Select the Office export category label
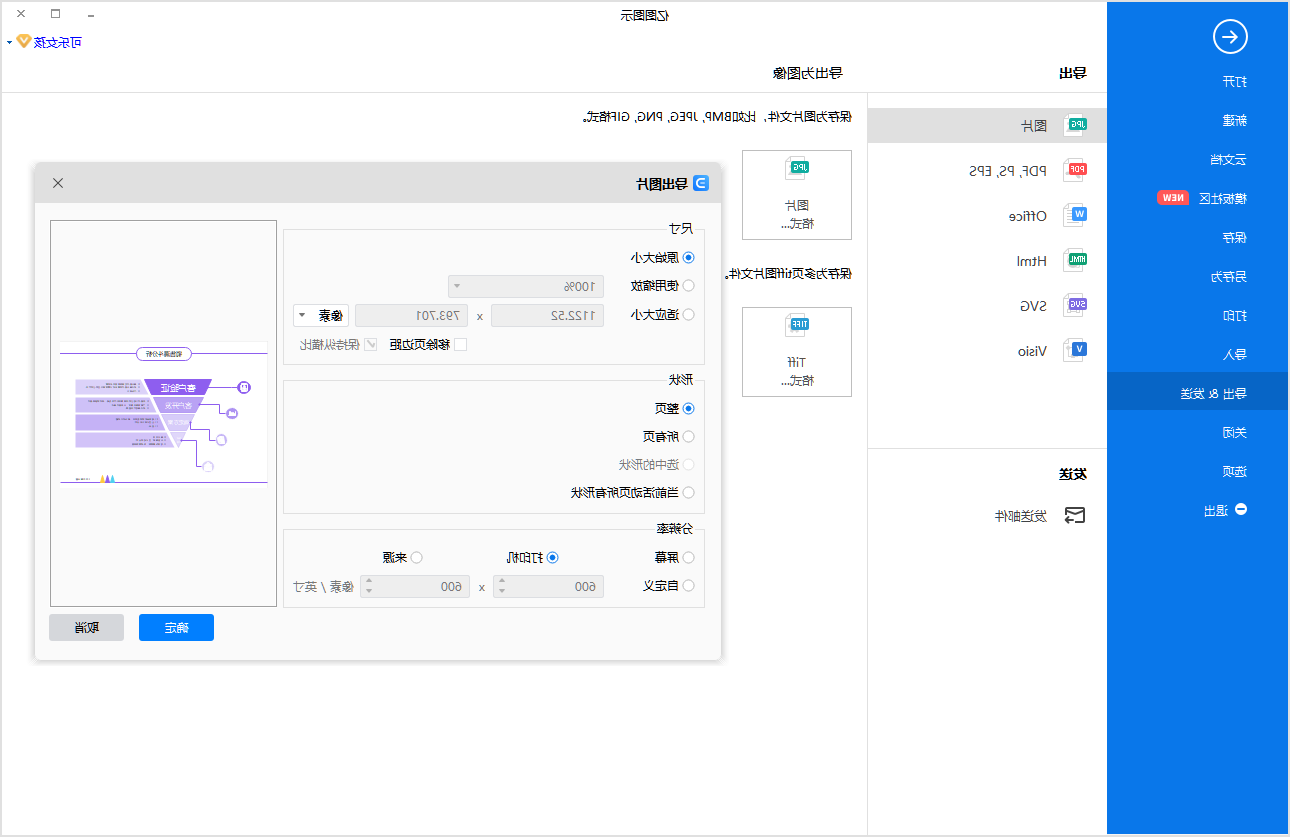The height and width of the screenshot is (837, 1290). pos(1027,216)
